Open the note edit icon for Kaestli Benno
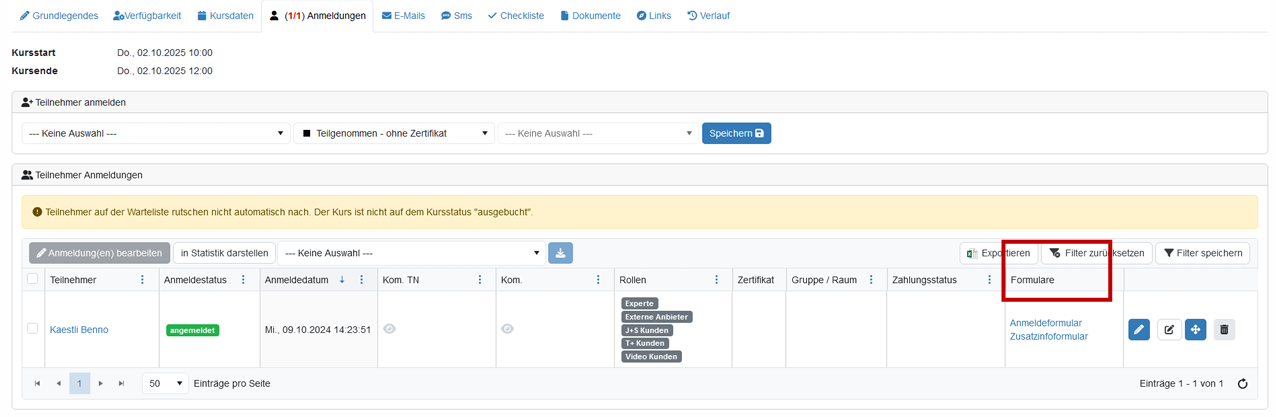 [x=1169, y=329]
